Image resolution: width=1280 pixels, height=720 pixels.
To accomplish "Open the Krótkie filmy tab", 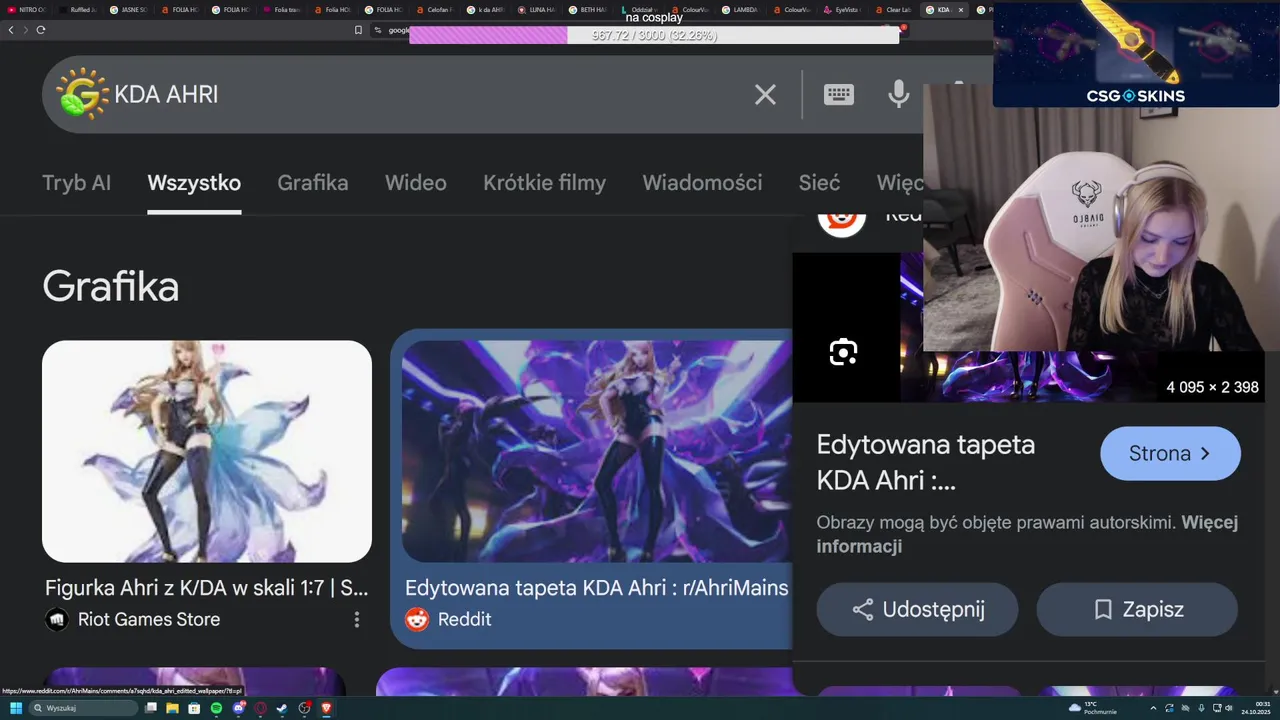I will point(545,183).
